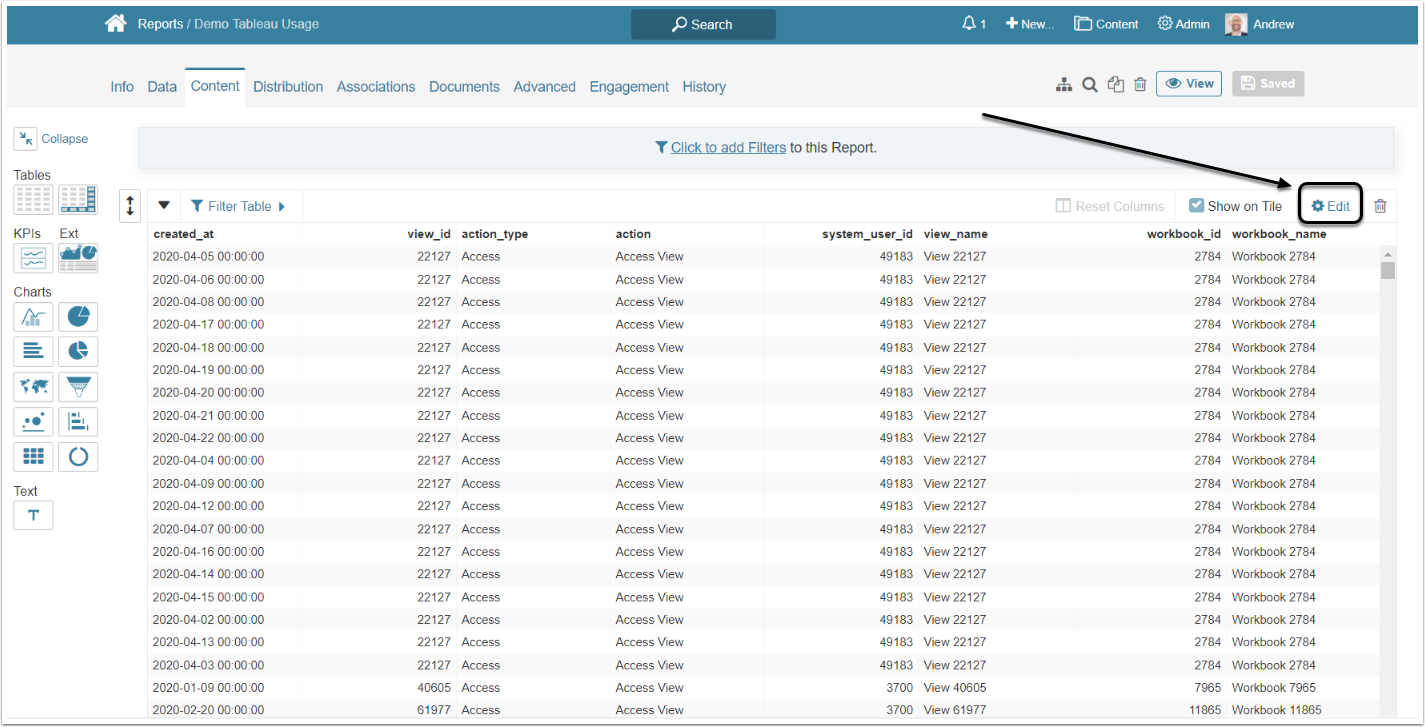Insert a donut chart
Viewport: 1425px width, 727px height.
pyautogui.click(x=78, y=457)
